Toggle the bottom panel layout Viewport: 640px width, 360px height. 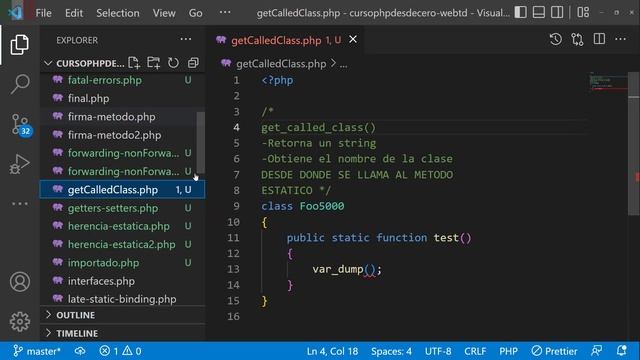[x=539, y=12]
